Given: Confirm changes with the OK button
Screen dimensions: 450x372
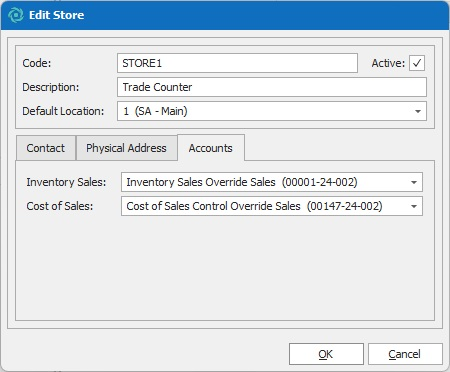Looking at the screenshot, I should click(x=326, y=354).
